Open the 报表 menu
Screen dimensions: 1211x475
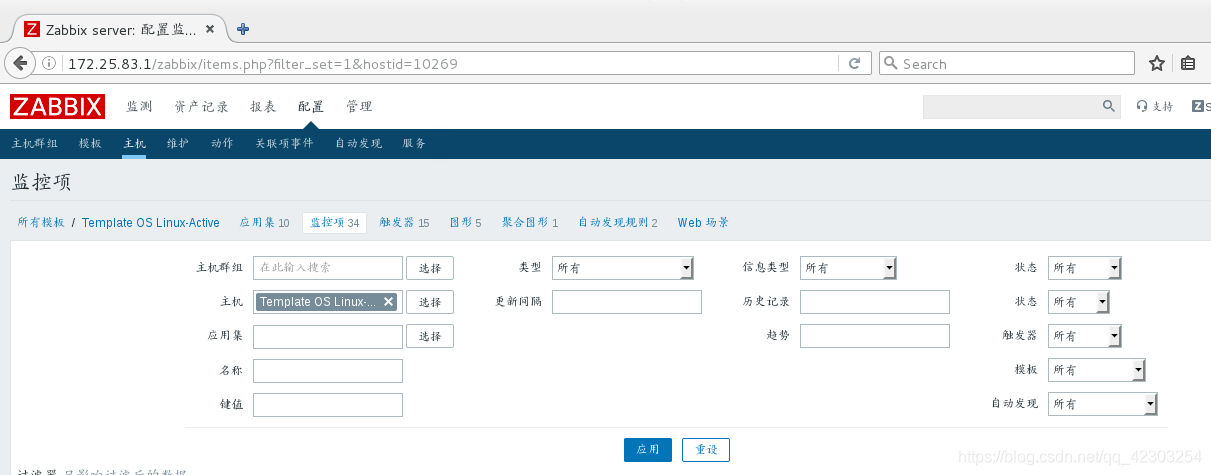[x=263, y=106]
